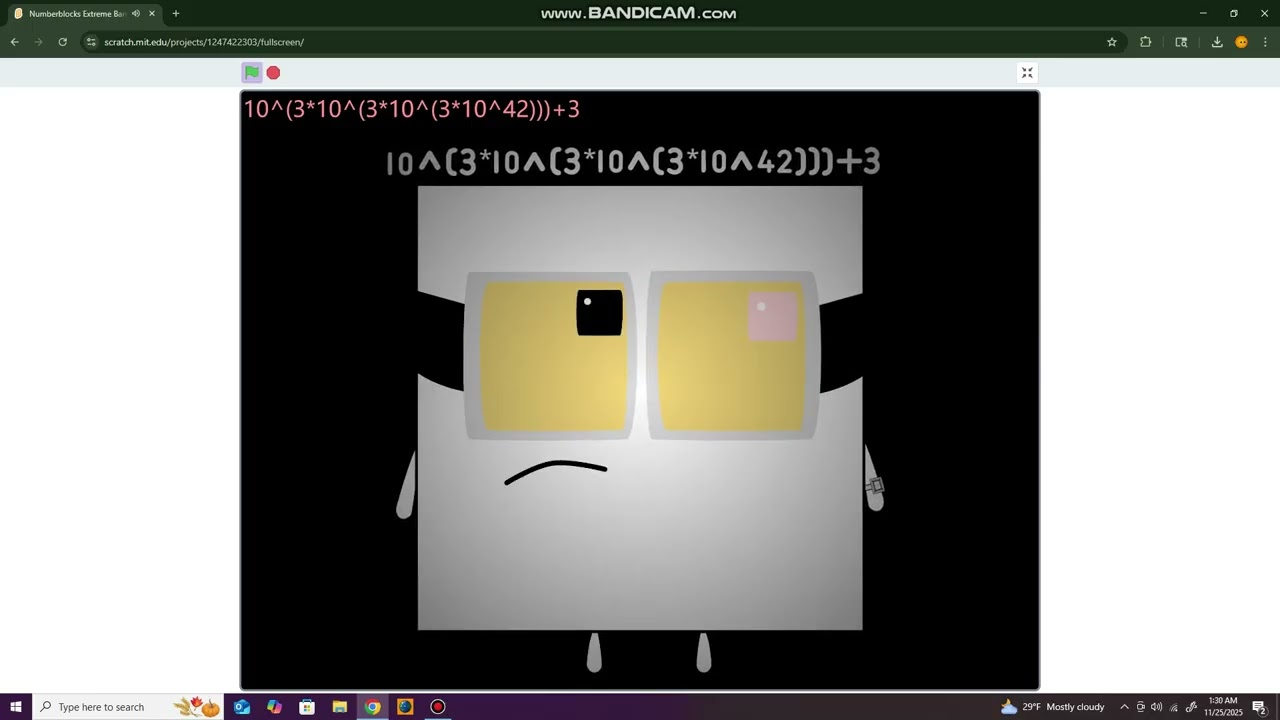Click the character's curved mouth
Viewport: 1280px width, 720px height.
point(556,471)
